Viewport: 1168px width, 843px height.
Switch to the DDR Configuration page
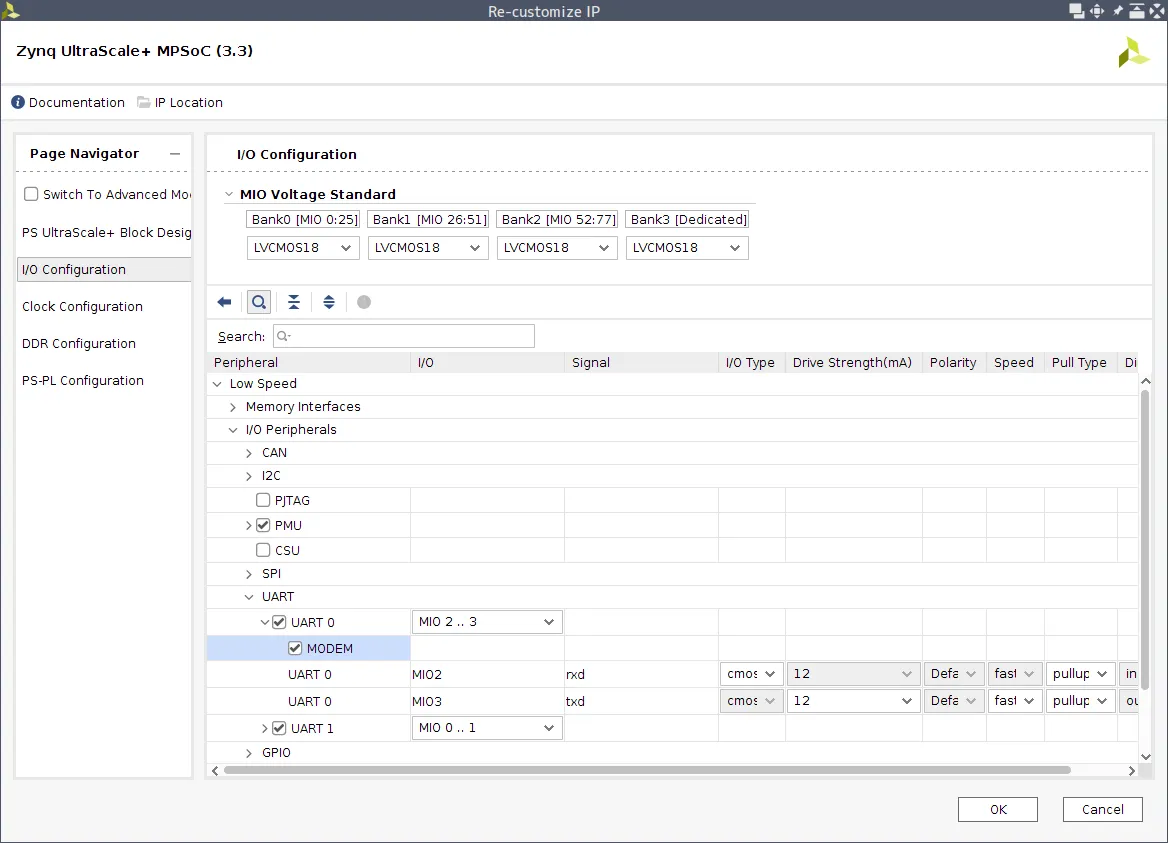[x=79, y=344]
